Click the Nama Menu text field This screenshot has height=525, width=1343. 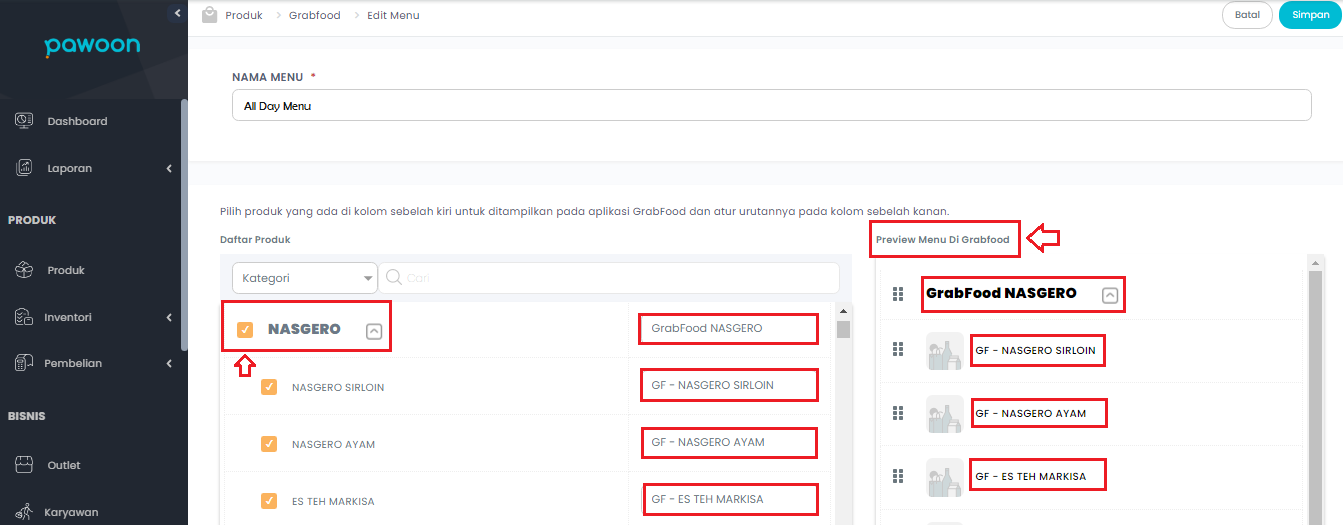point(770,106)
